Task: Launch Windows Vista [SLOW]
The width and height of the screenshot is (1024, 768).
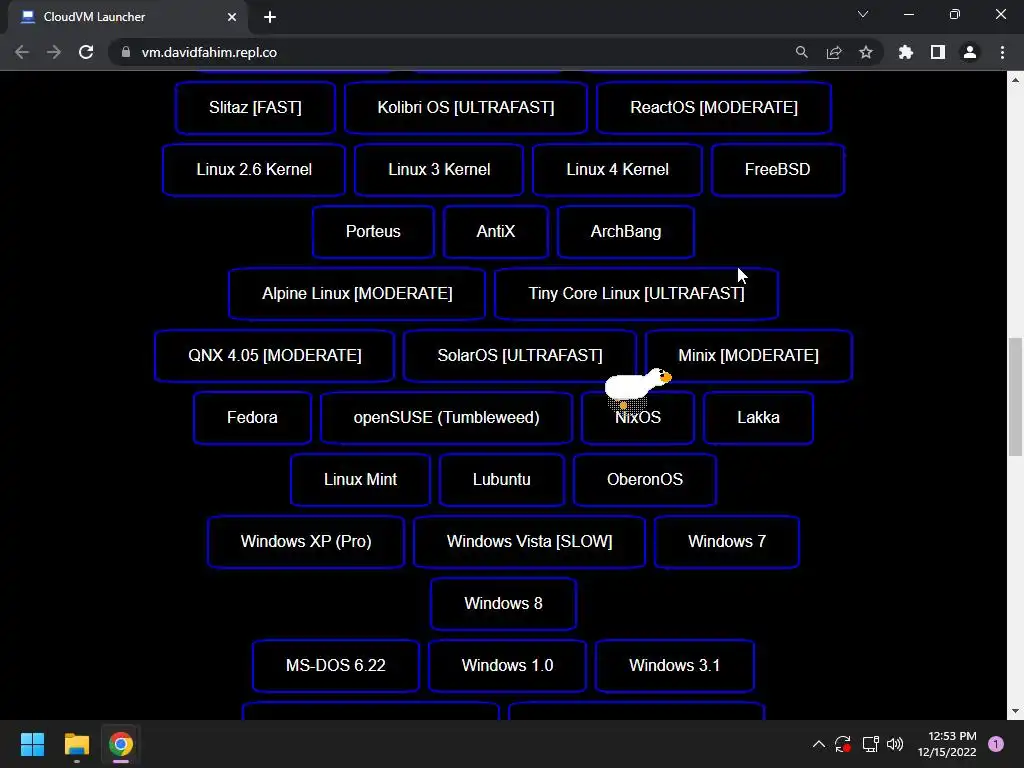Action: point(529,542)
